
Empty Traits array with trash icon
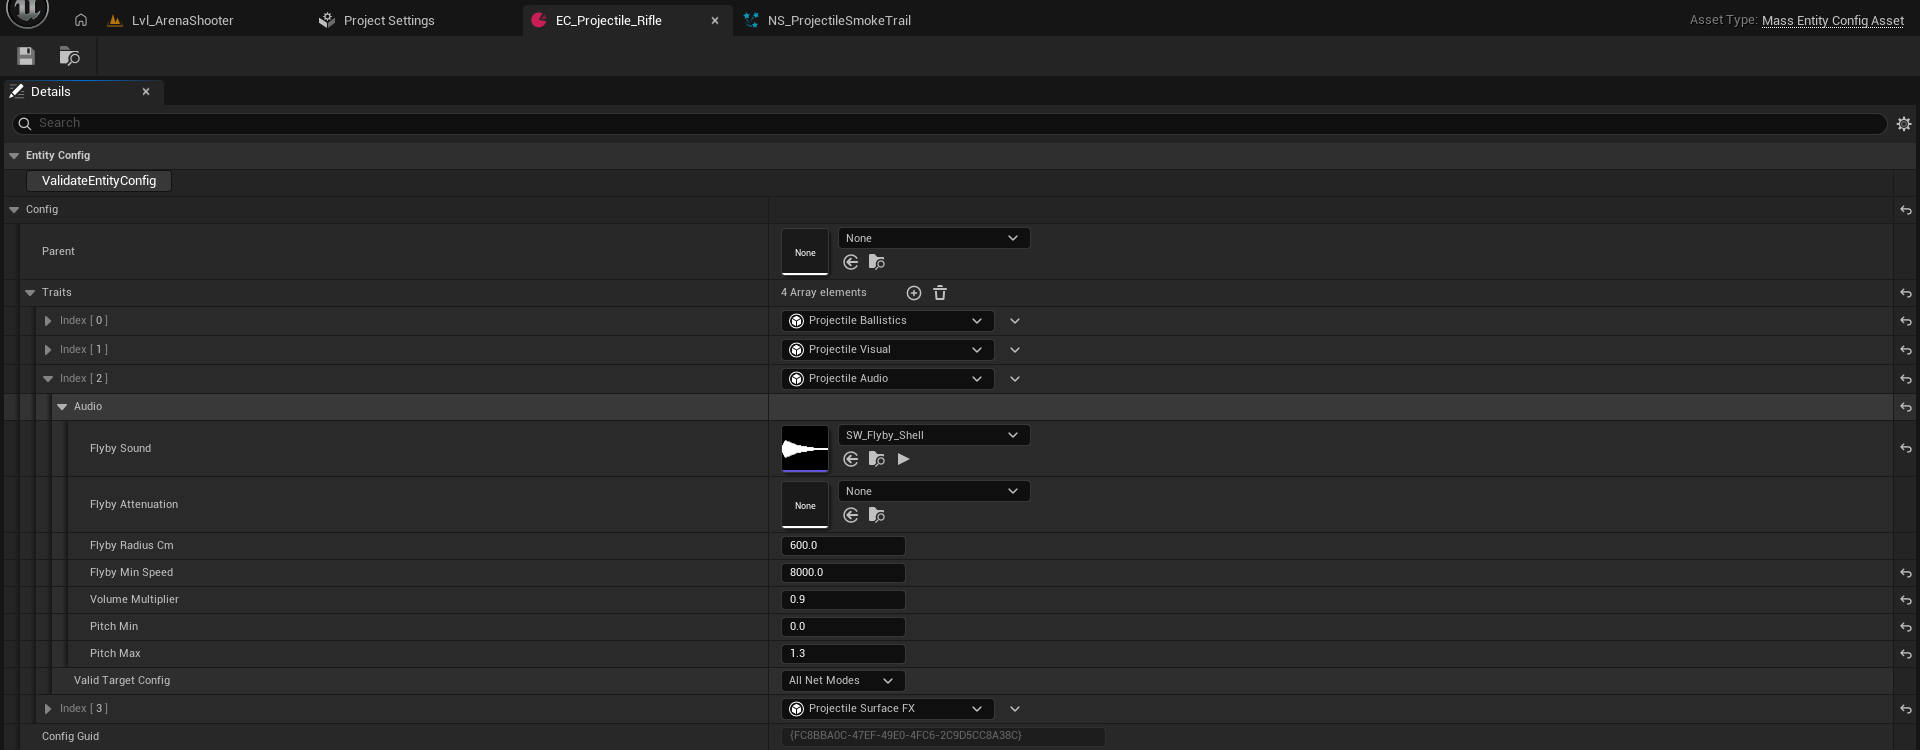pyautogui.click(x=940, y=293)
